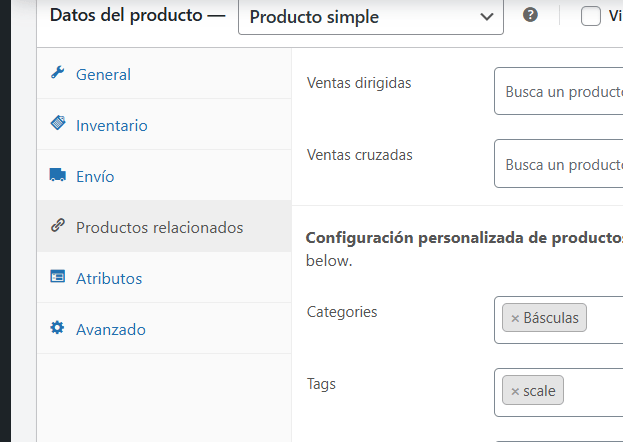The image size is (623, 442).
Task: Remove the Básculas category chip
Action: [515, 318]
